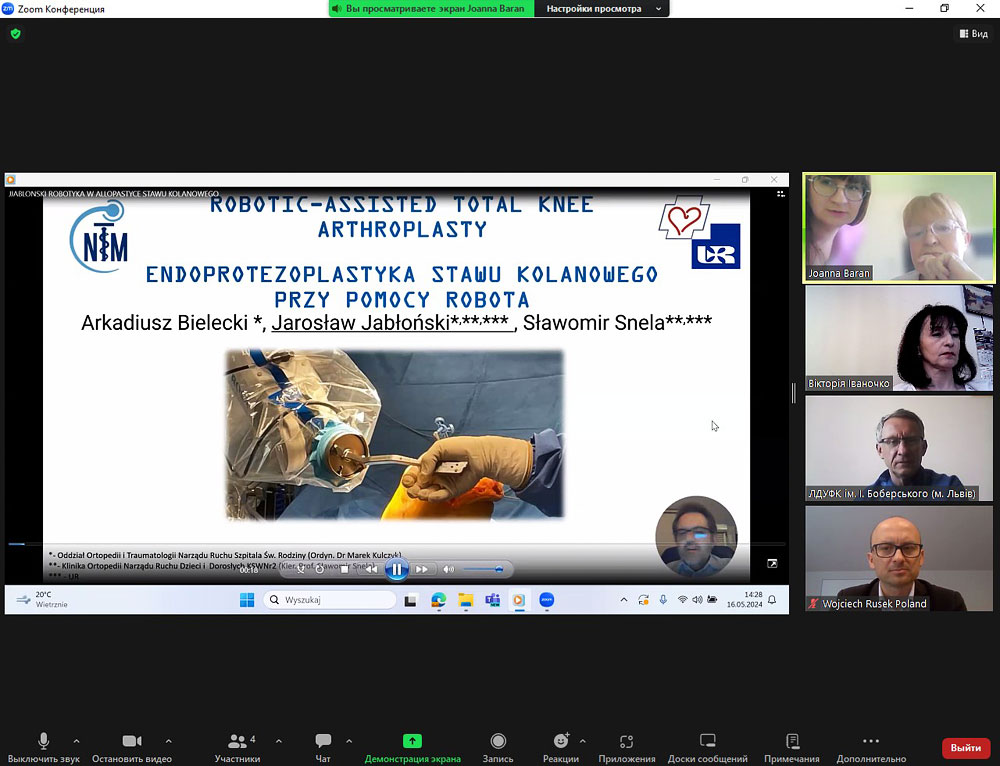Open Media Player in shared taskbar
Image resolution: width=1000 pixels, height=766 pixels.
519,600
